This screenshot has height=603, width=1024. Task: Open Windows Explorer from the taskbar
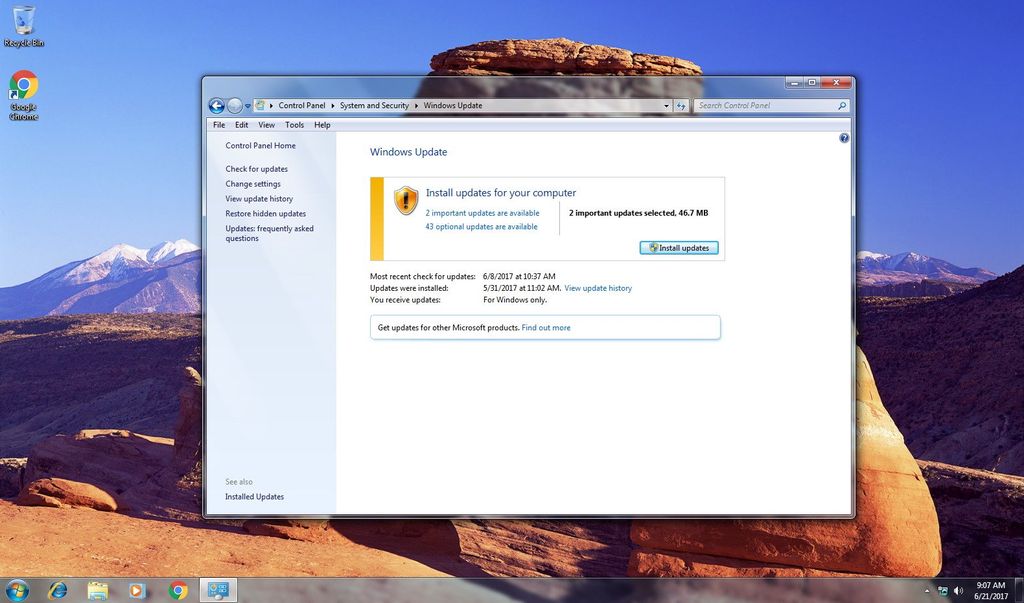click(x=96, y=591)
